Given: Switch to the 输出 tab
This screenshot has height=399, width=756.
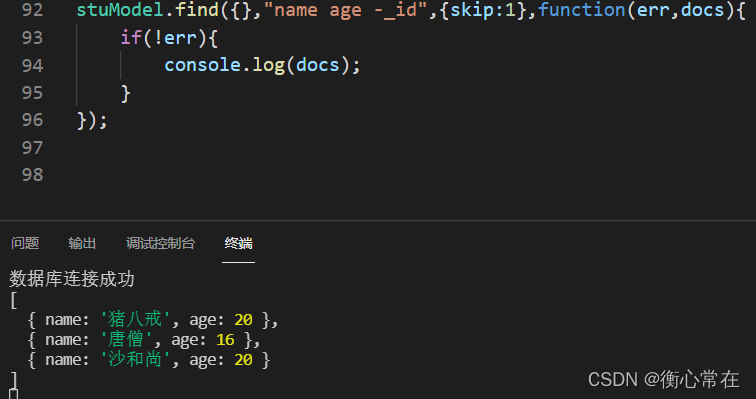Looking at the screenshot, I should click(82, 243).
